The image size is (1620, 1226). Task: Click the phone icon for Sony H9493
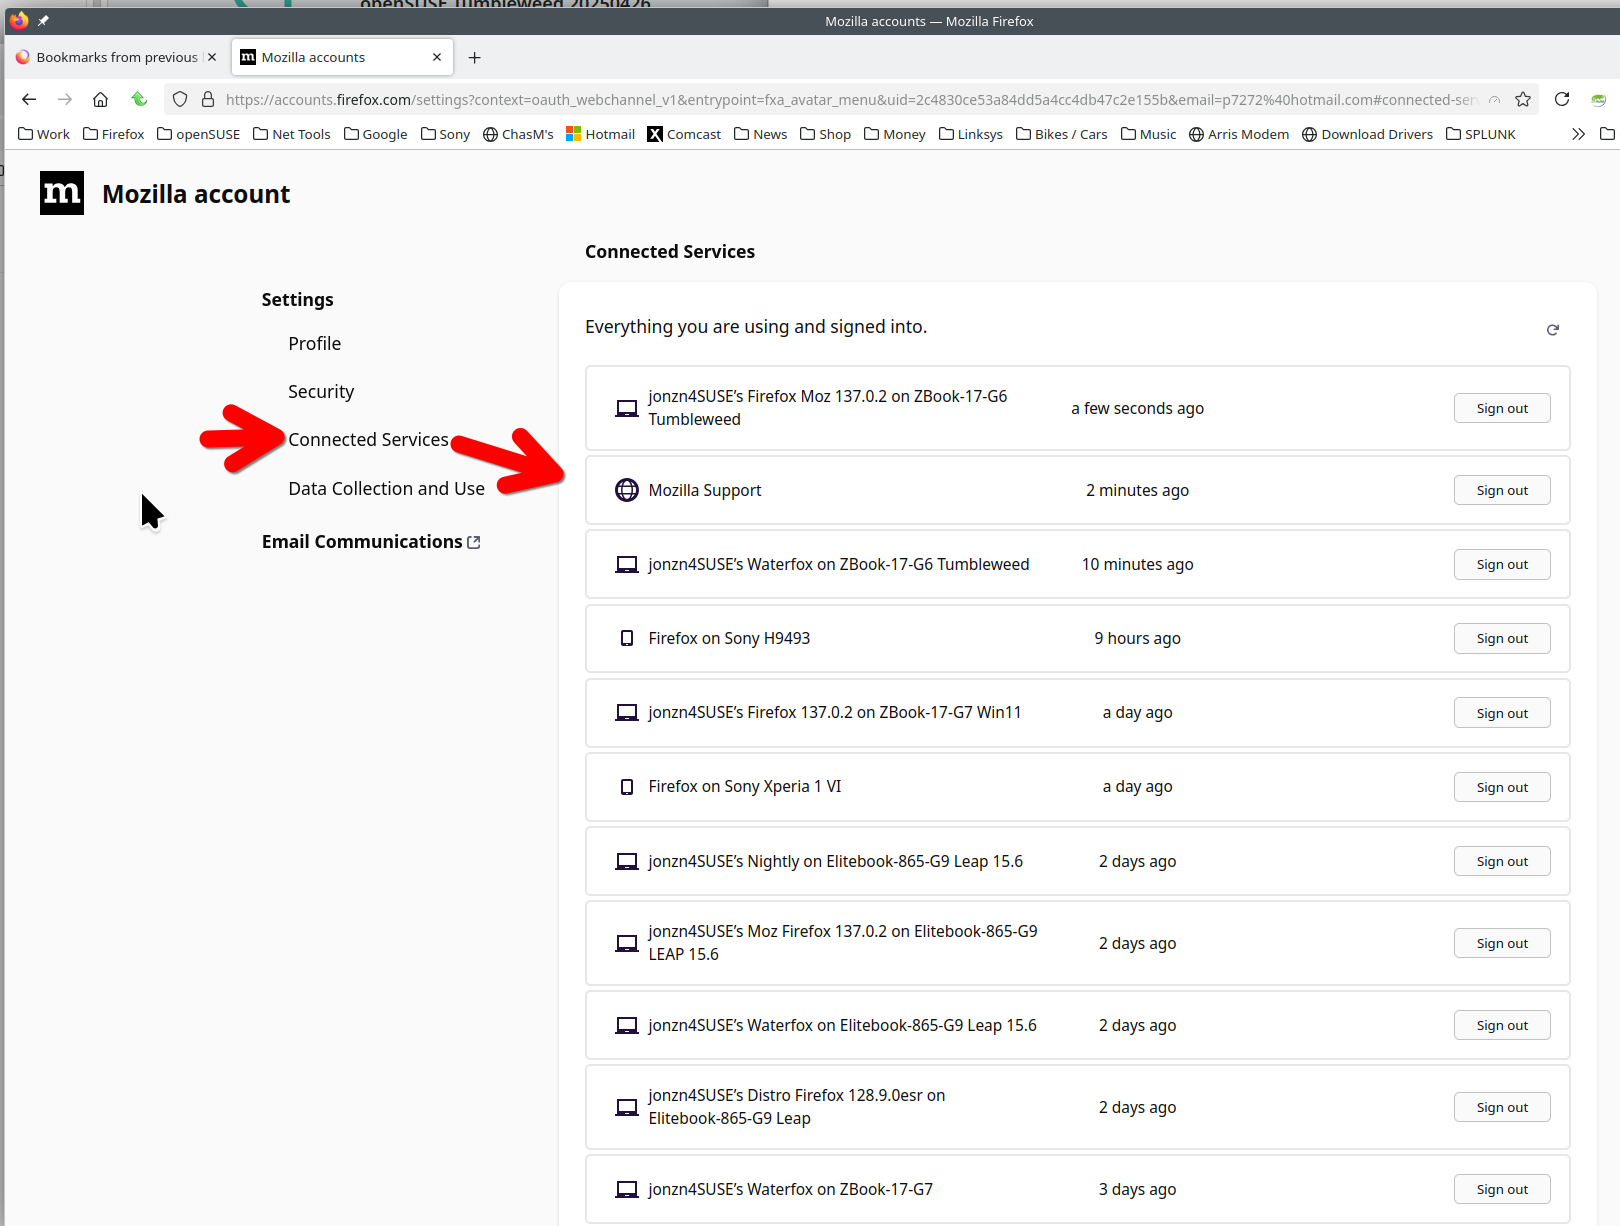point(627,638)
